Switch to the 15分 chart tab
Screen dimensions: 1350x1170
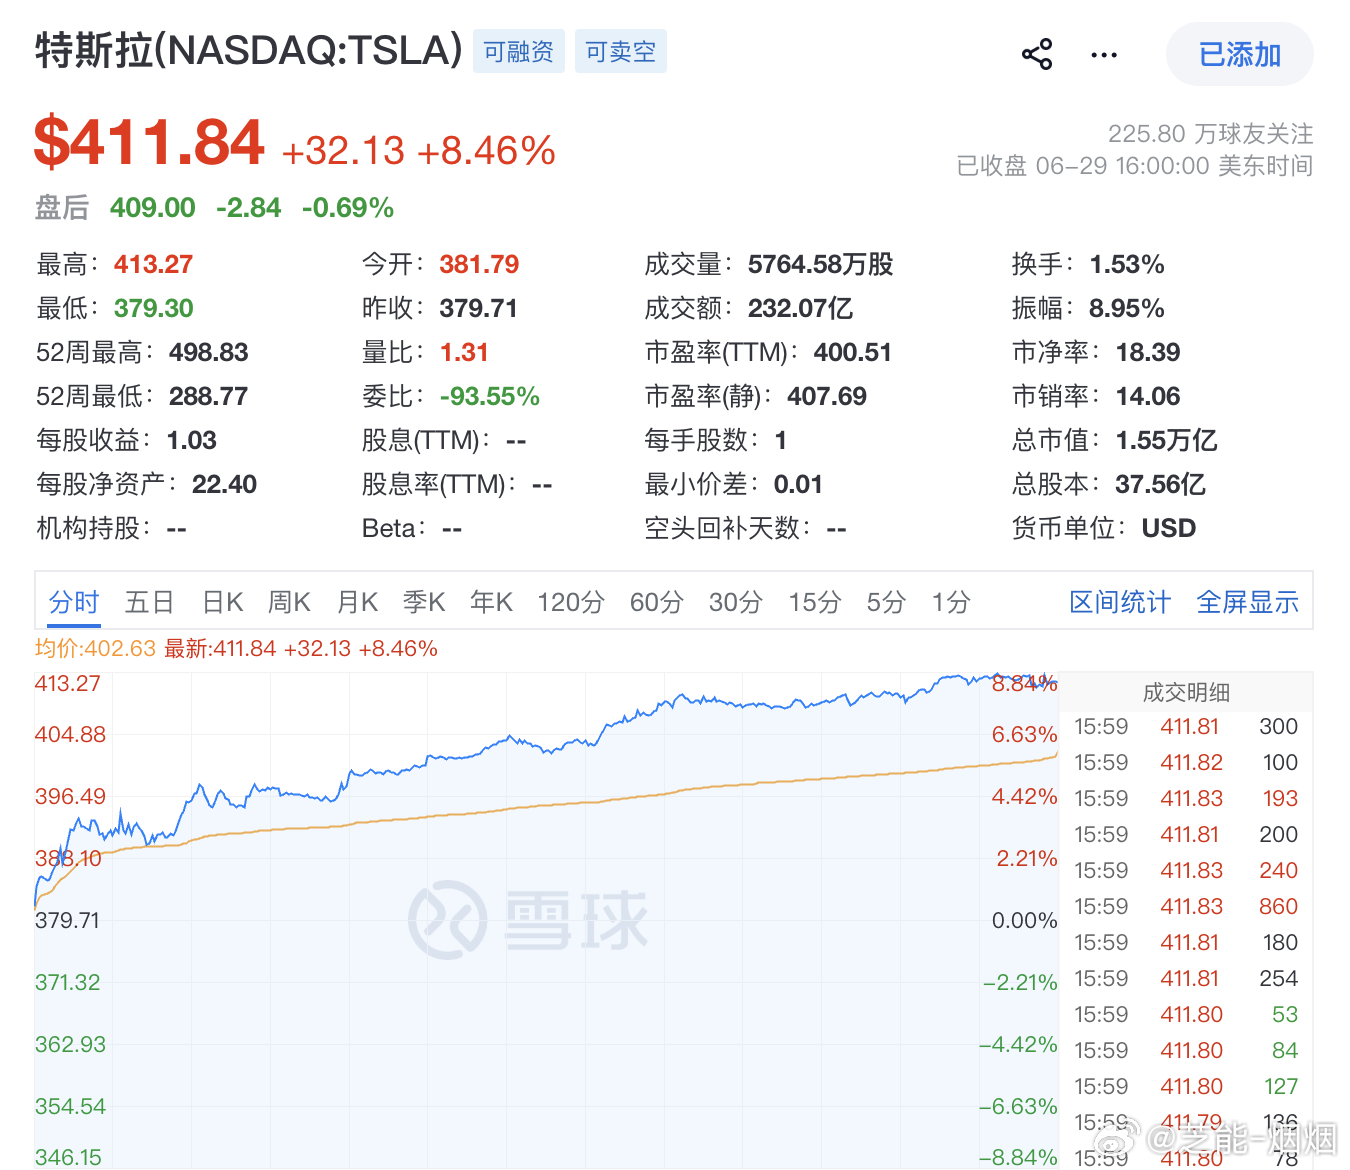click(x=815, y=602)
